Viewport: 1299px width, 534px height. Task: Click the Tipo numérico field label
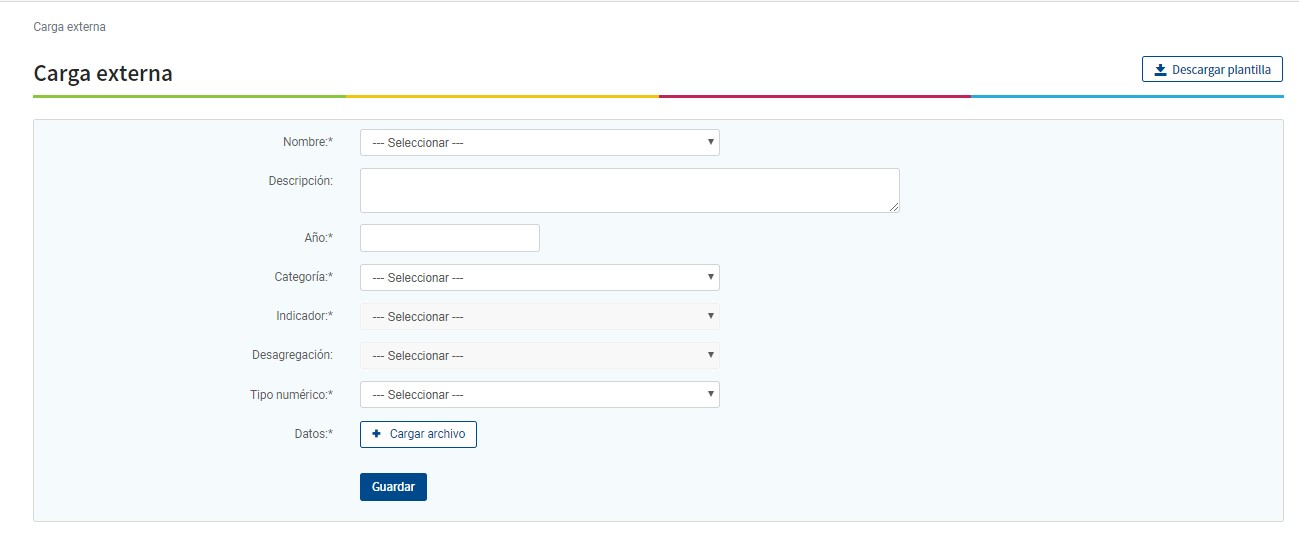[x=291, y=395]
